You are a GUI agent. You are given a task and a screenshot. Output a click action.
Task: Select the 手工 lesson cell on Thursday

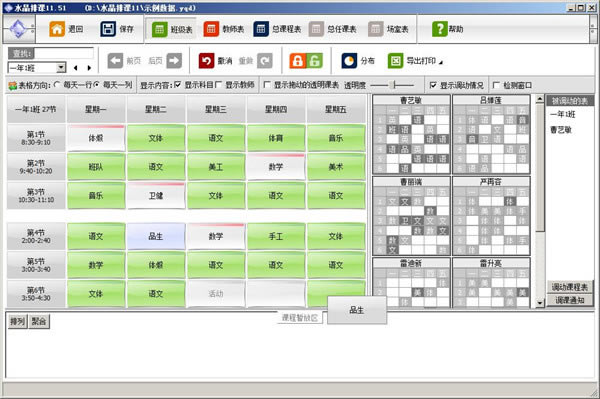[x=276, y=236]
